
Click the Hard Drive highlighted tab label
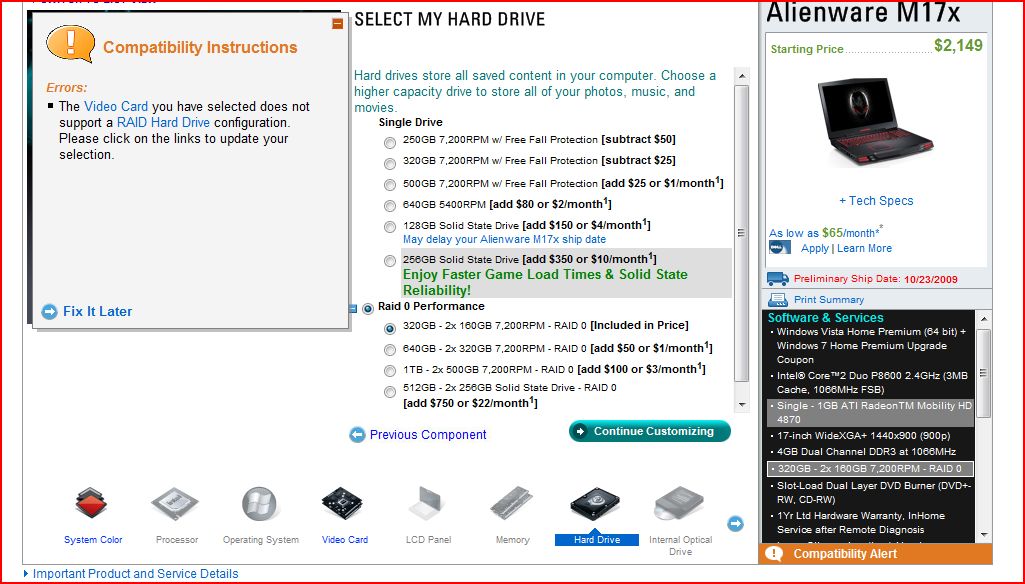(597, 540)
